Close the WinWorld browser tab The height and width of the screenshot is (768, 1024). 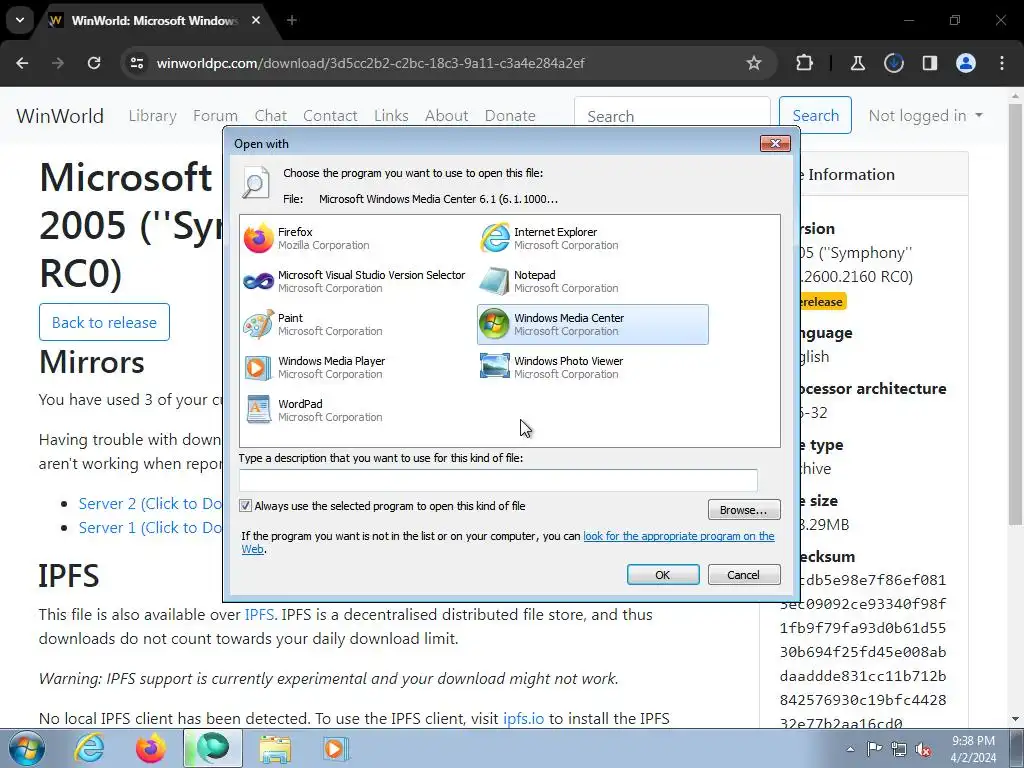pyautogui.click(x=256, y=20)
